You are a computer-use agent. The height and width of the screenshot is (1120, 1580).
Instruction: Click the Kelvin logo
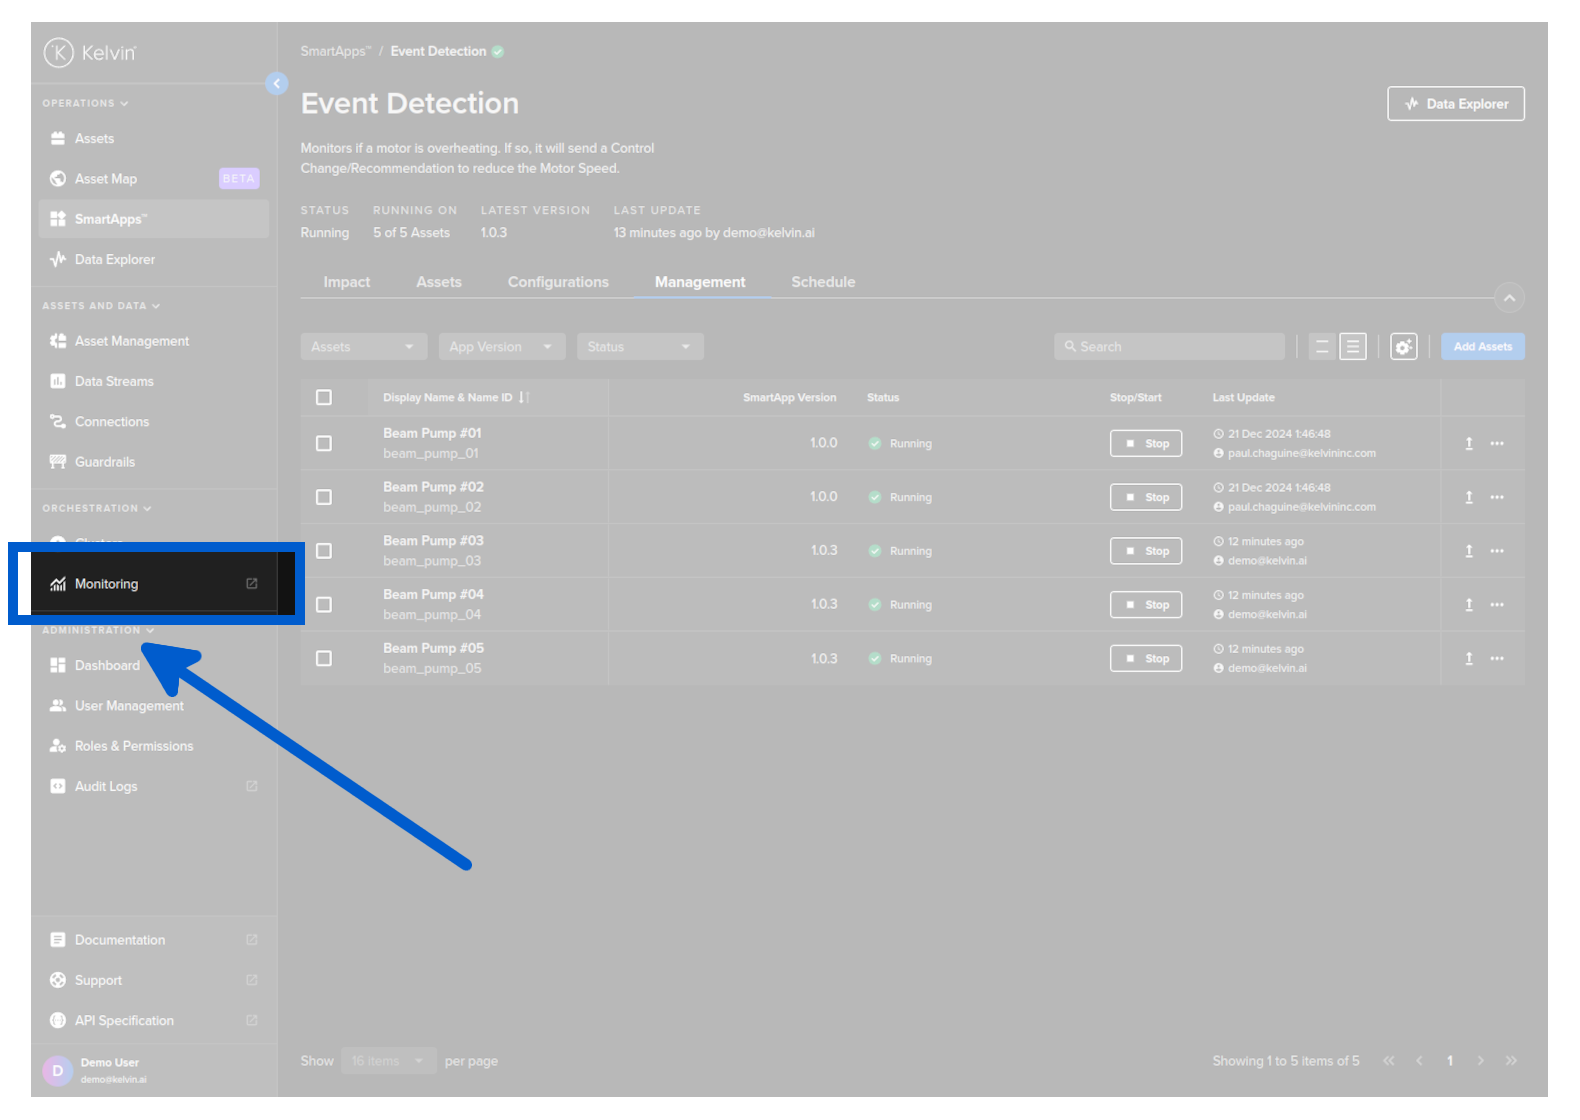tap(90, 53)
